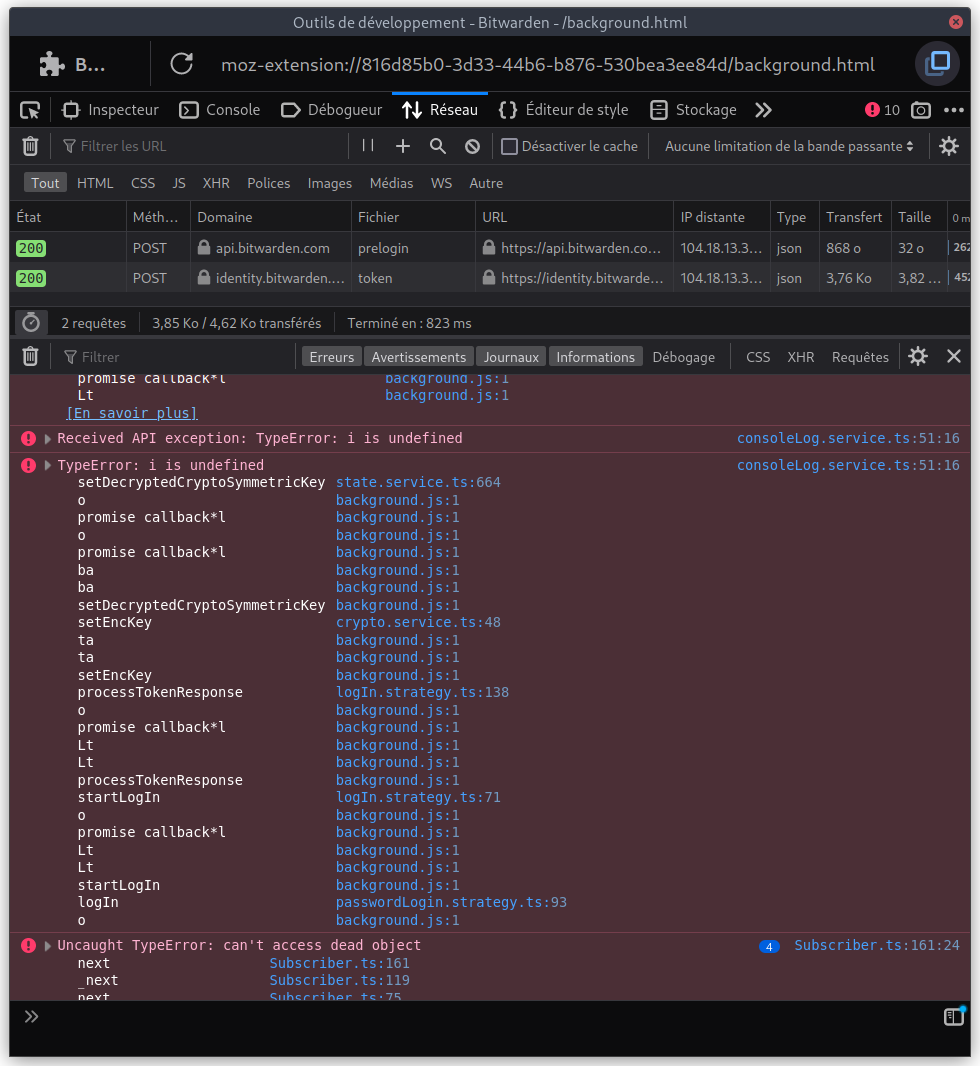This screenshot has width=980, height=1066.
Task: Toggle the Avertissements console filter
Action: click(x=418, y=355)
